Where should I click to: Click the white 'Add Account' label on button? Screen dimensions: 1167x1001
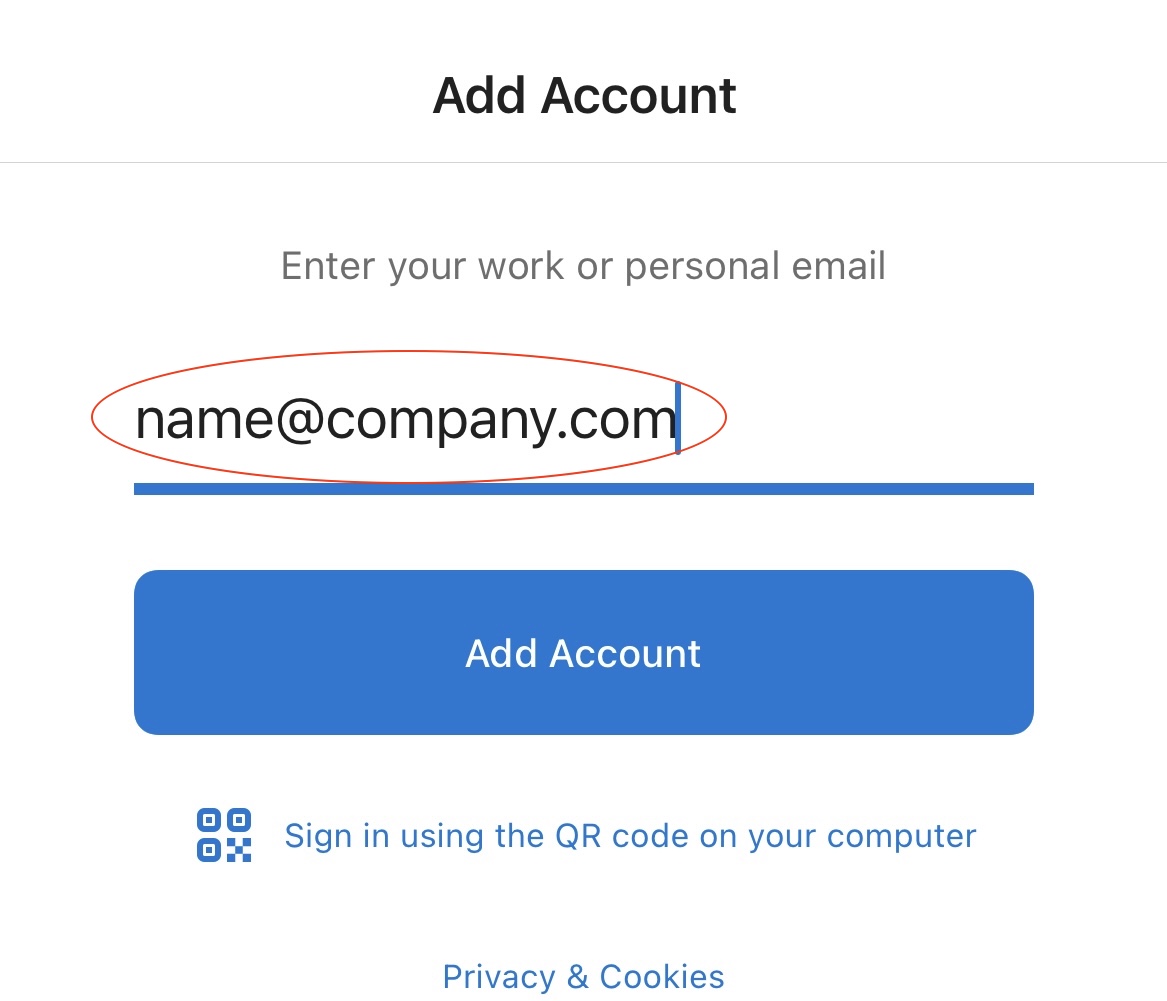(583, 653)
